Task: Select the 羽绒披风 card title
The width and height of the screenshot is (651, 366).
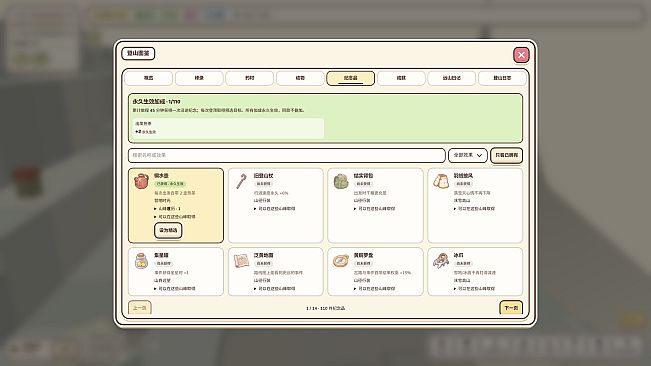Action: click(x=463, y=176)
